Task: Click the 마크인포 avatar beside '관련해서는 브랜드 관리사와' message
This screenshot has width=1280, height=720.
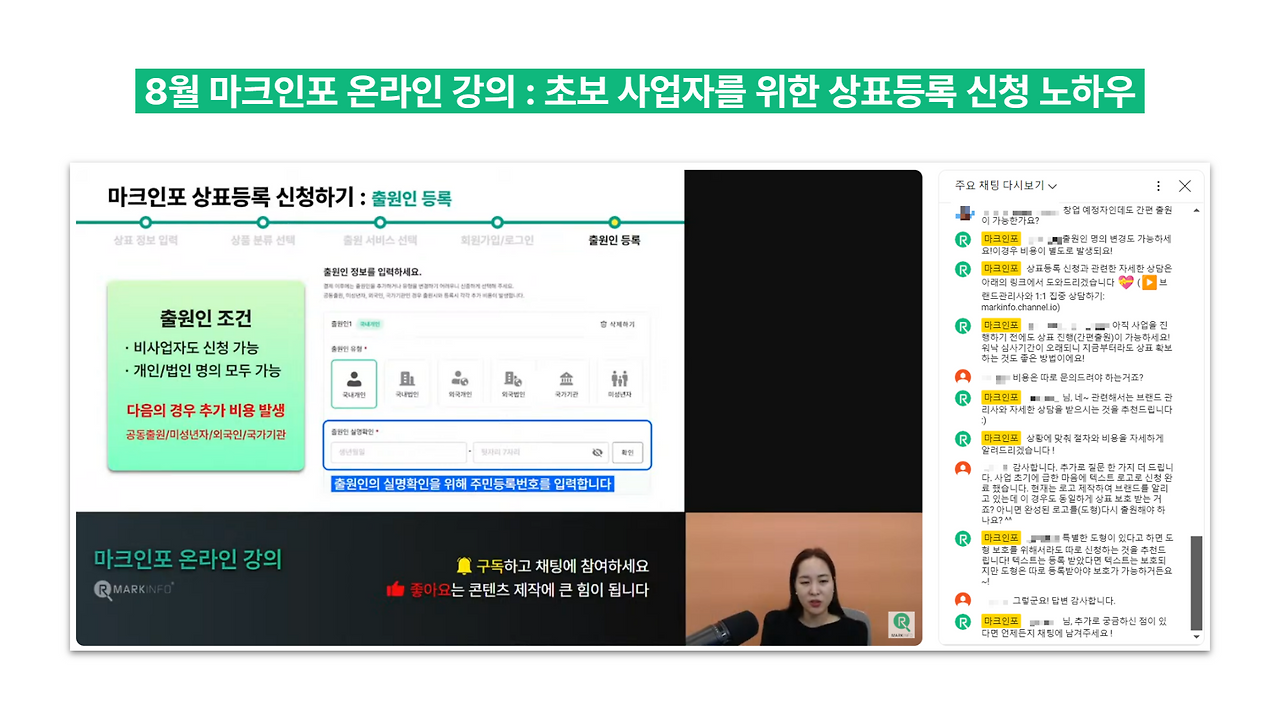Action: click(963, 398)
